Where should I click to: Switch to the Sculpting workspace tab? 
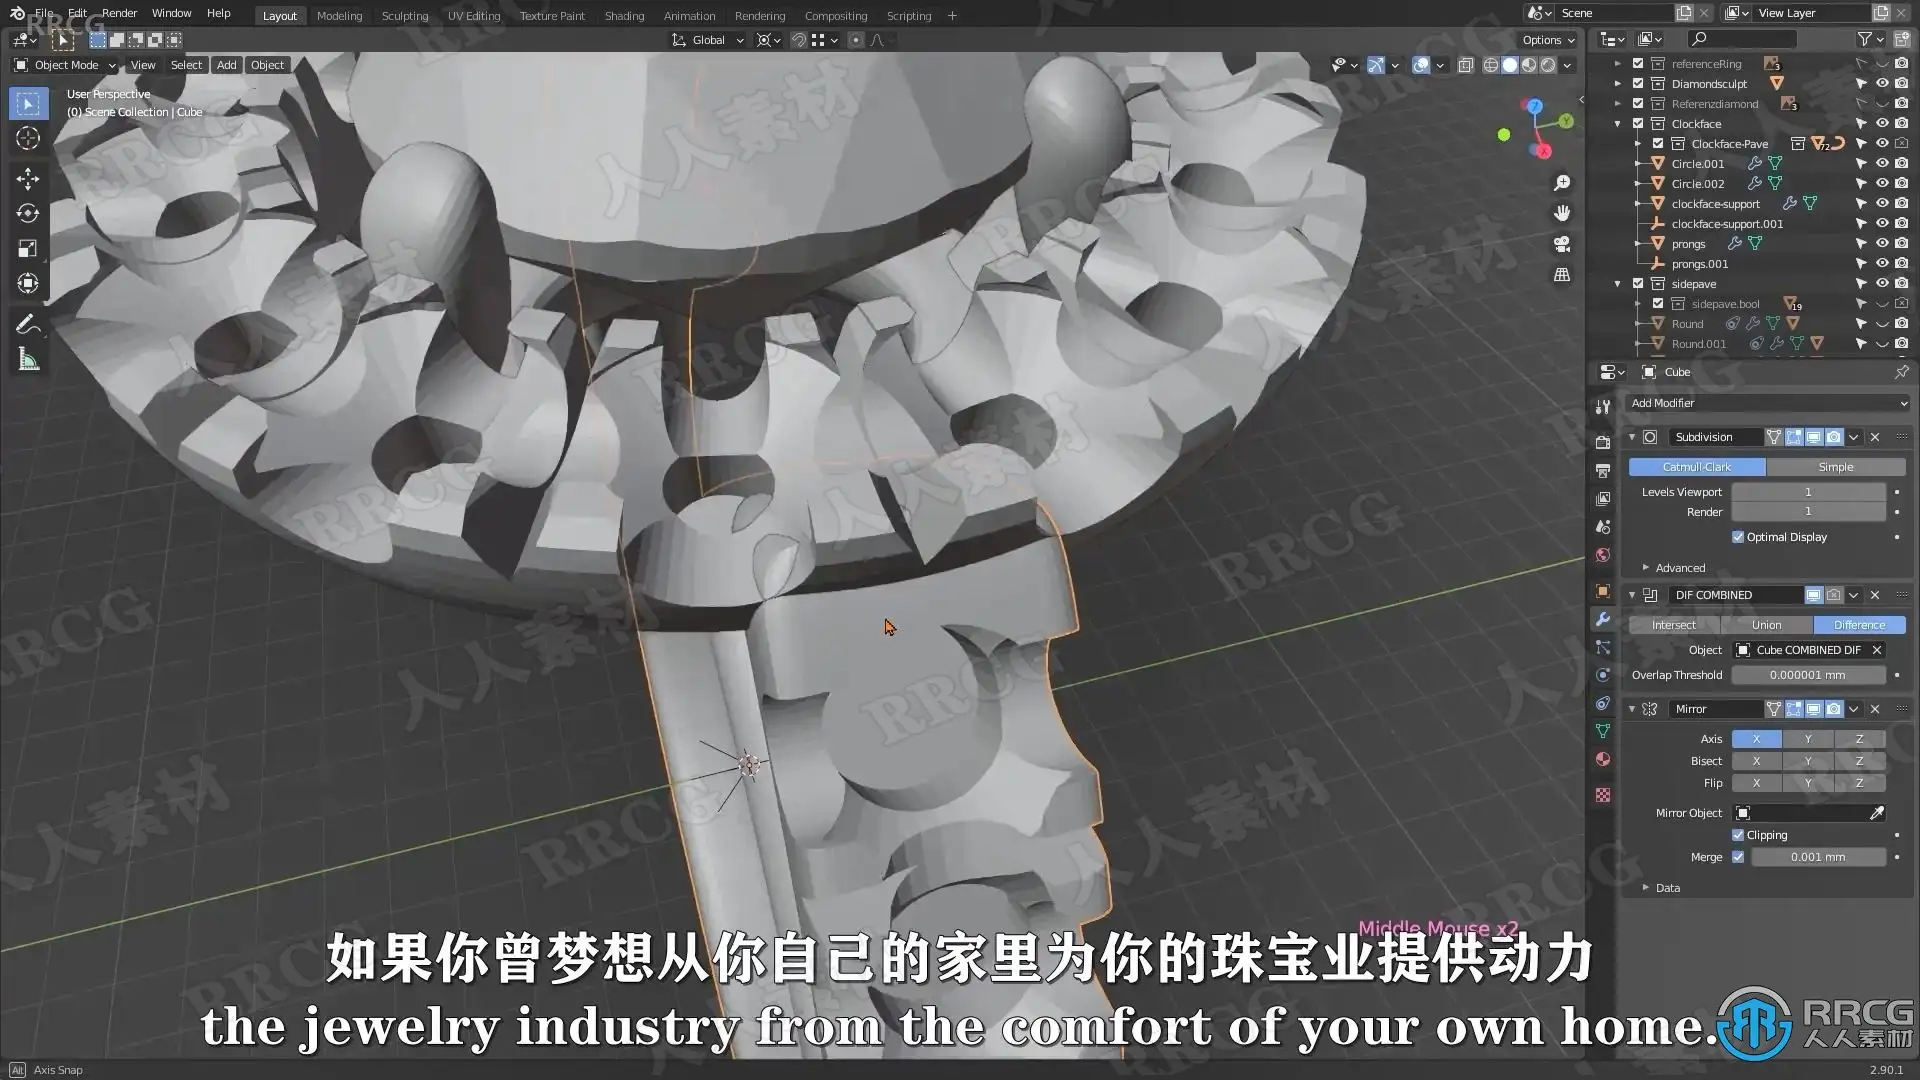tap(404, 15)
